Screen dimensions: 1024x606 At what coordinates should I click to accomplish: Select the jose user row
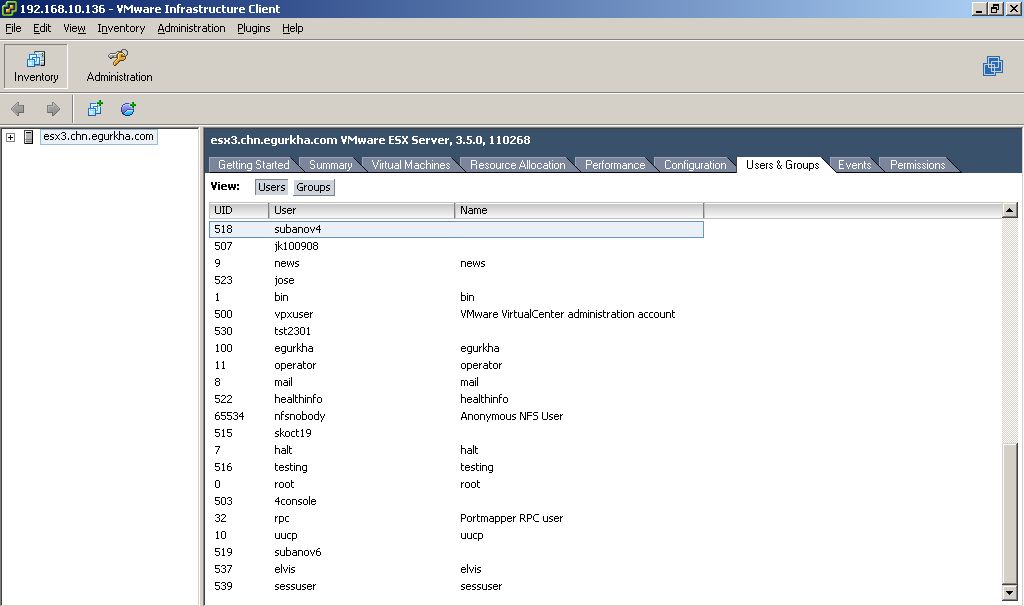point(456,280)
